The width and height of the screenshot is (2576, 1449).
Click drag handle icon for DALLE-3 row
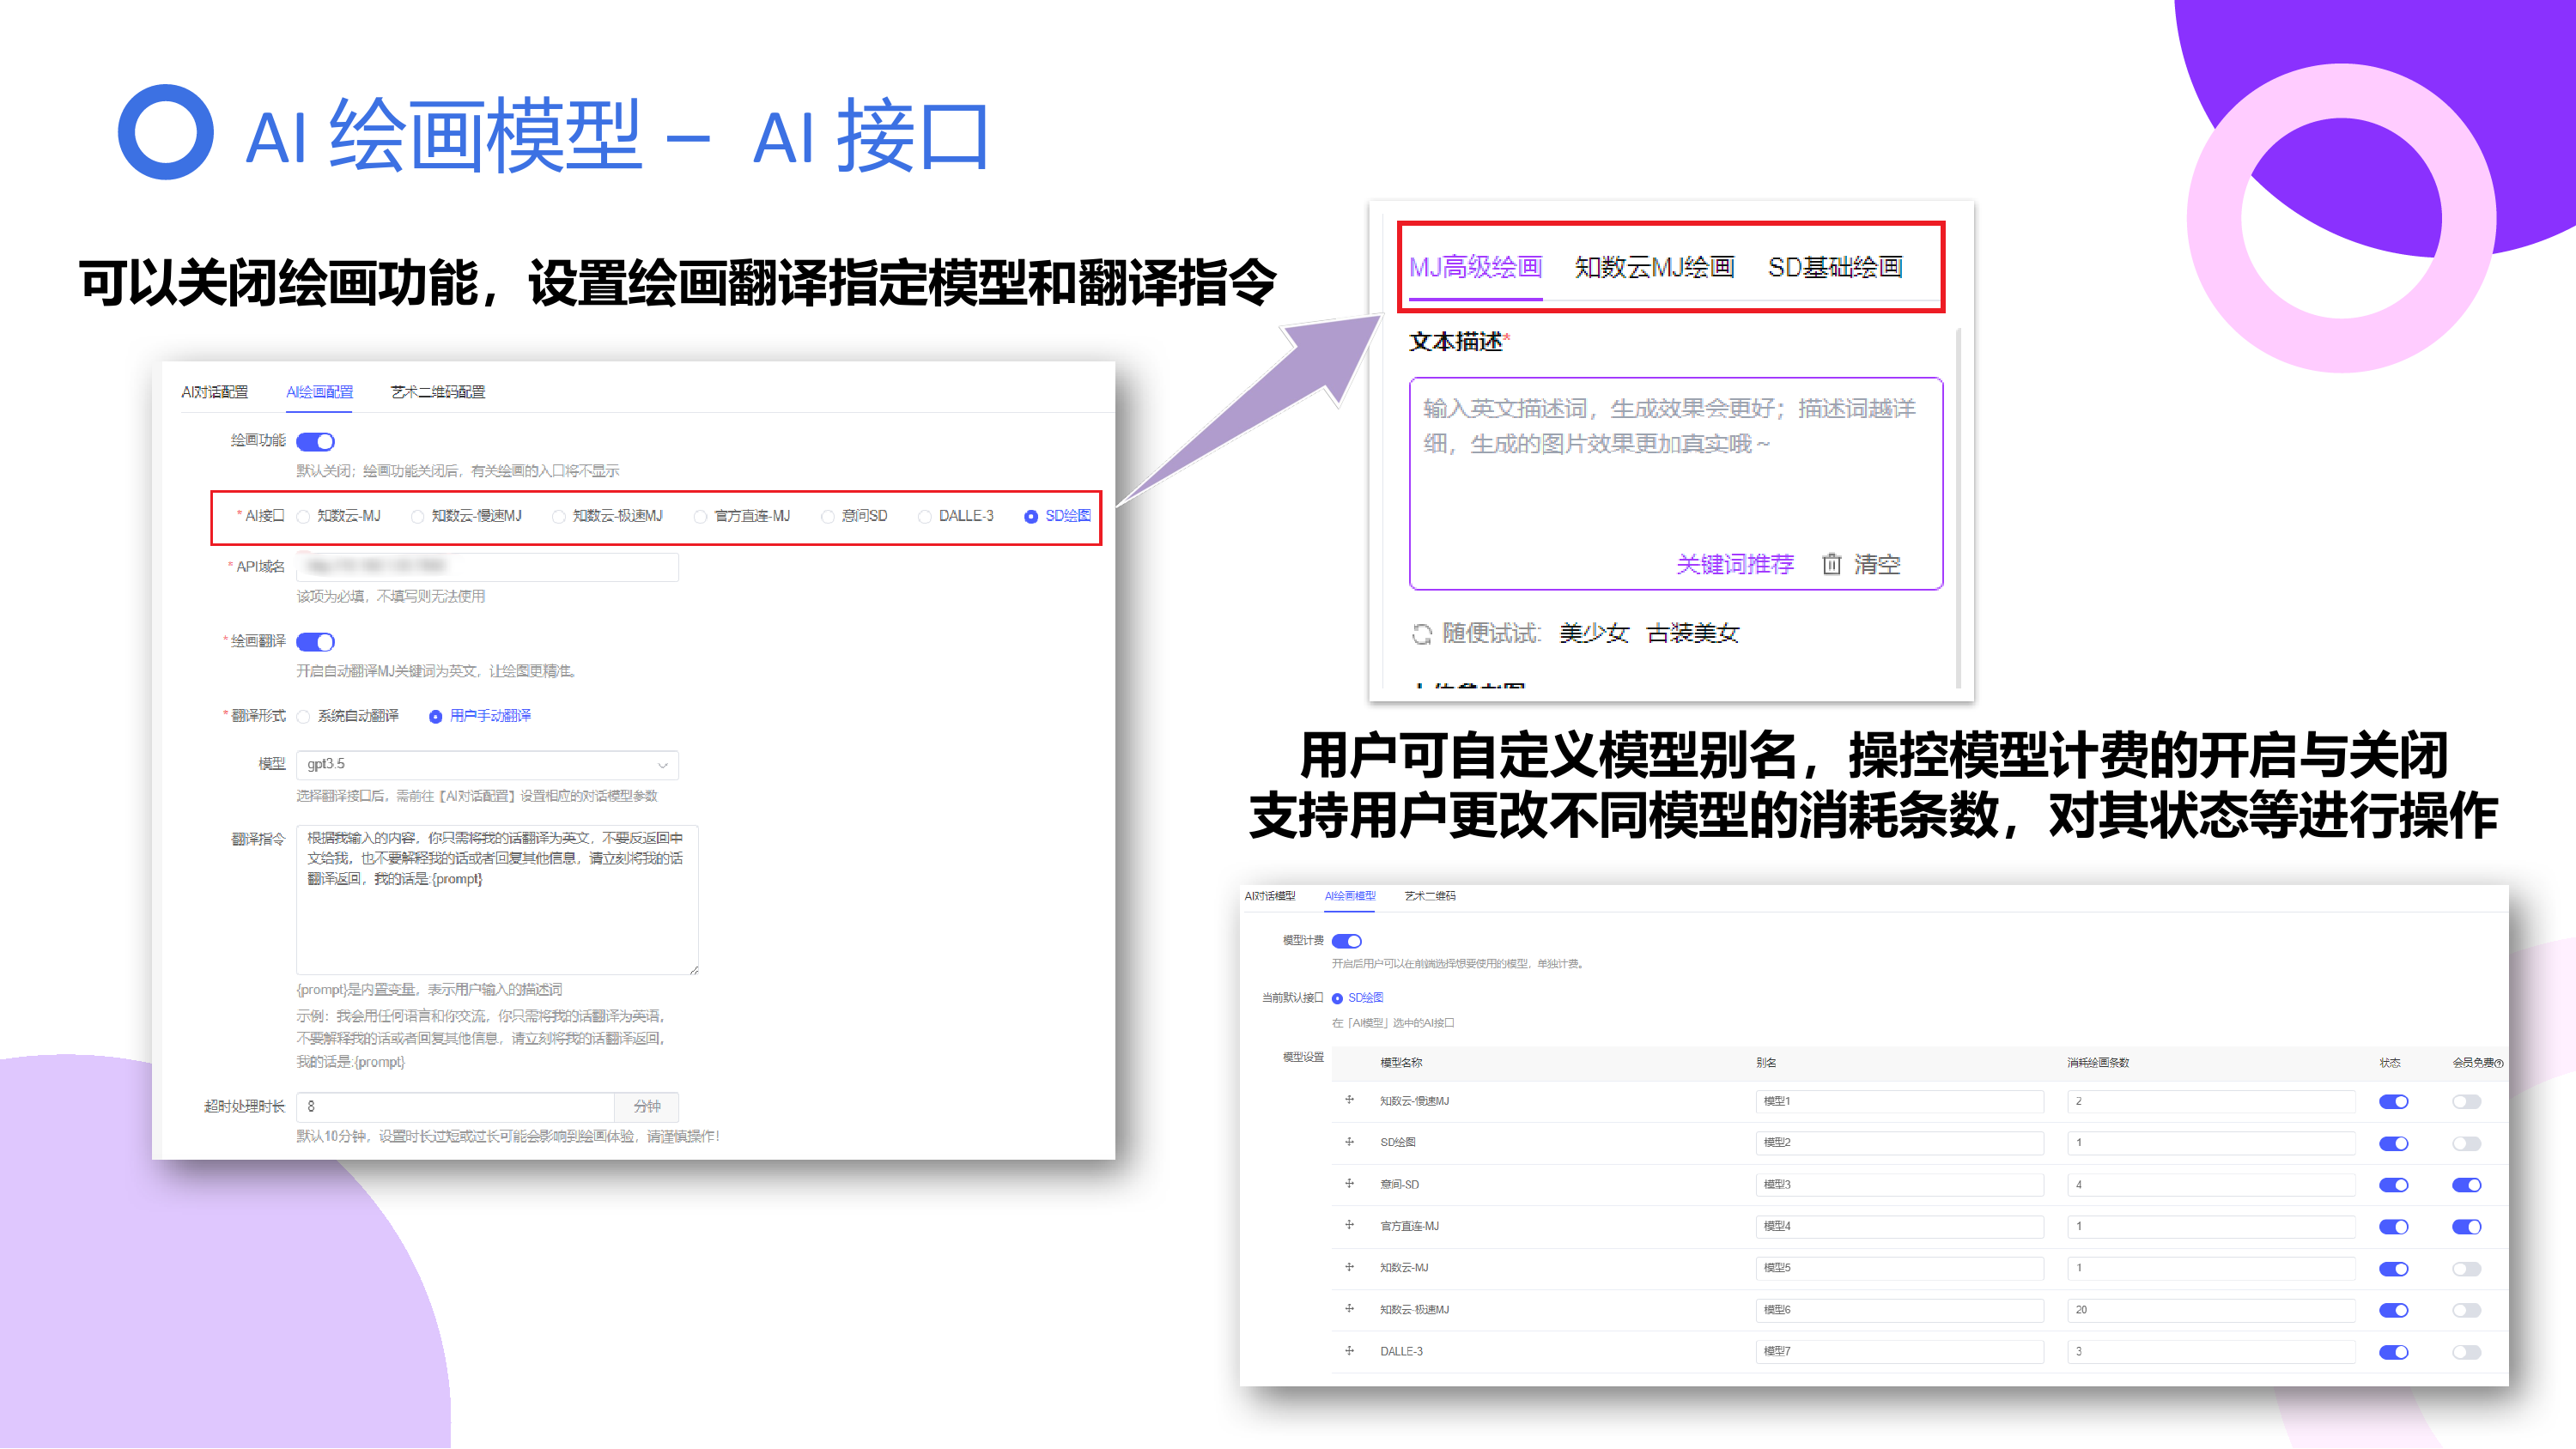[1349, 1351]
